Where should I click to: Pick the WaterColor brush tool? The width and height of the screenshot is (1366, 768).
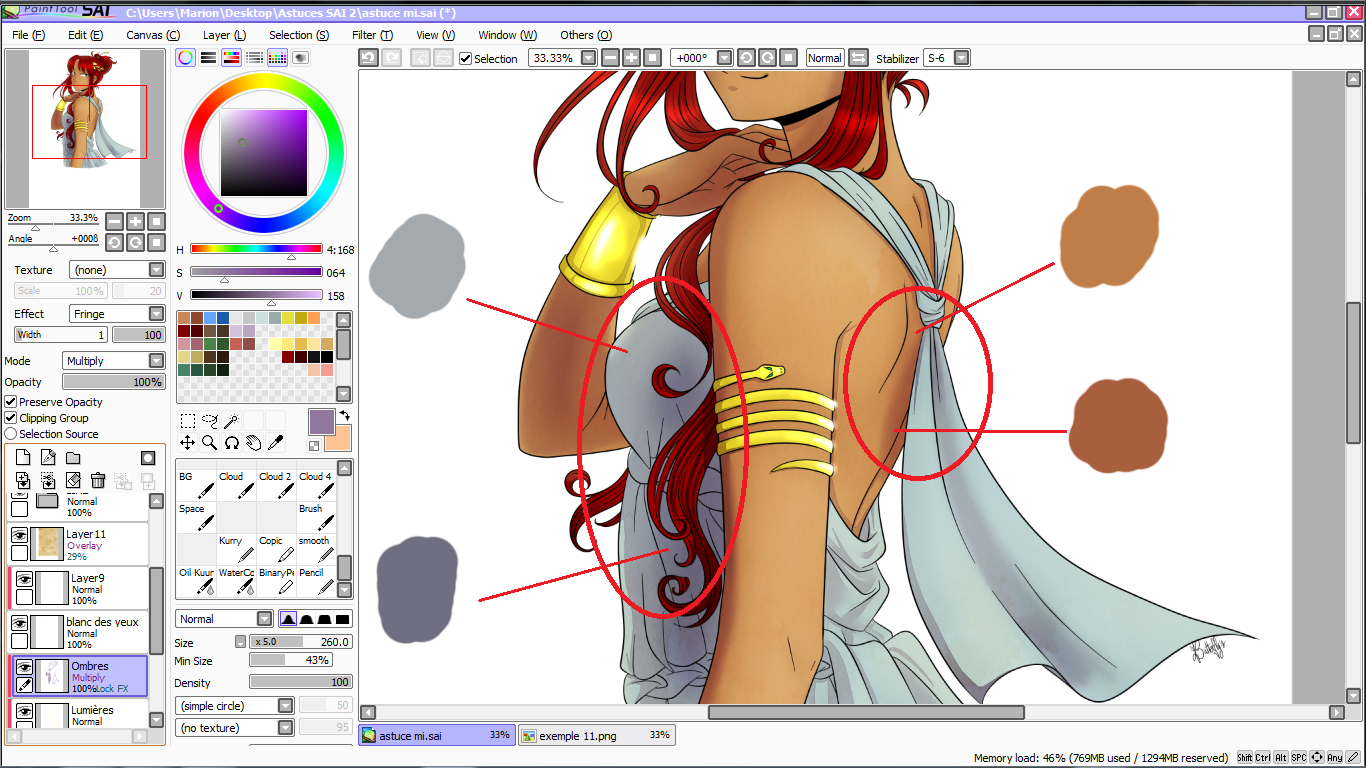[x=236, y=581]
